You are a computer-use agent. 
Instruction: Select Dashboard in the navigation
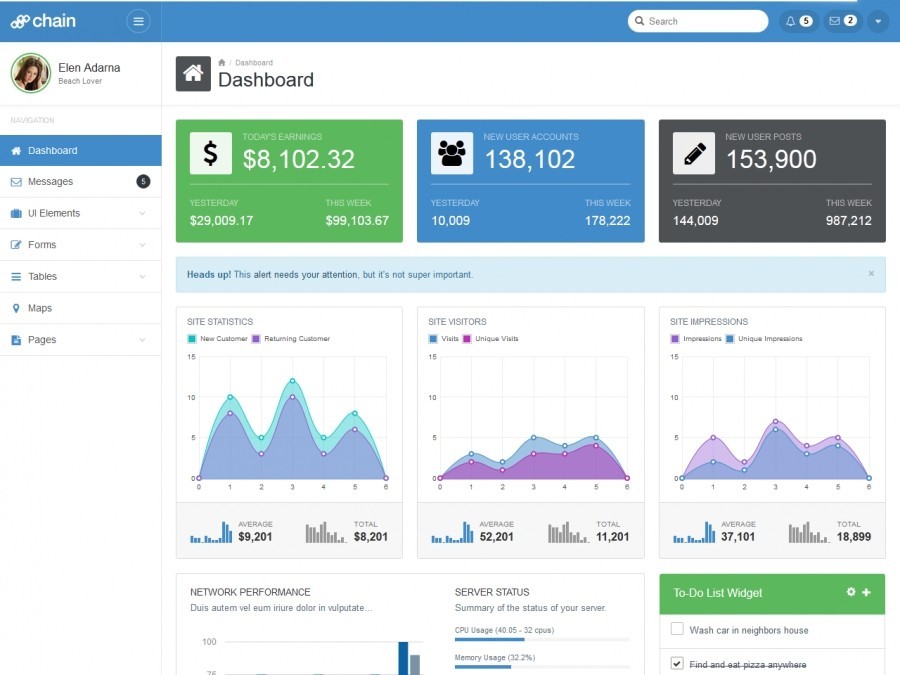coord(80,150)
